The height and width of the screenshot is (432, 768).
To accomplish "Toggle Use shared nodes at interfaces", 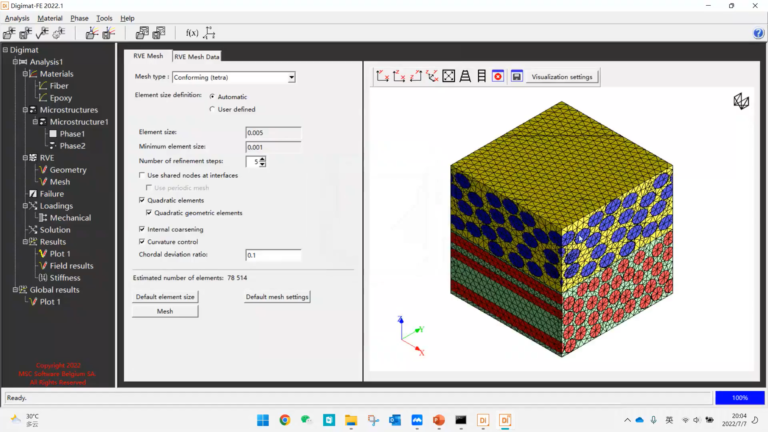I will tap(142, 175).
